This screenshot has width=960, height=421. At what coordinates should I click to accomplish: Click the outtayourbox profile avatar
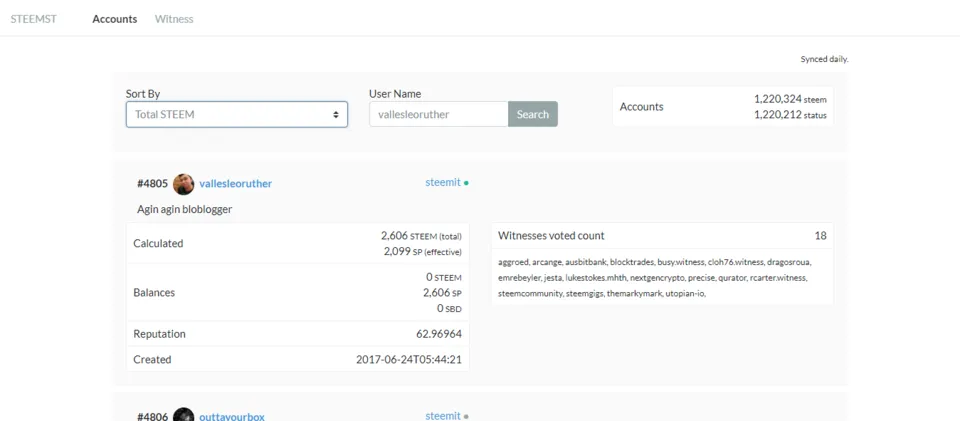pos(184,414)
